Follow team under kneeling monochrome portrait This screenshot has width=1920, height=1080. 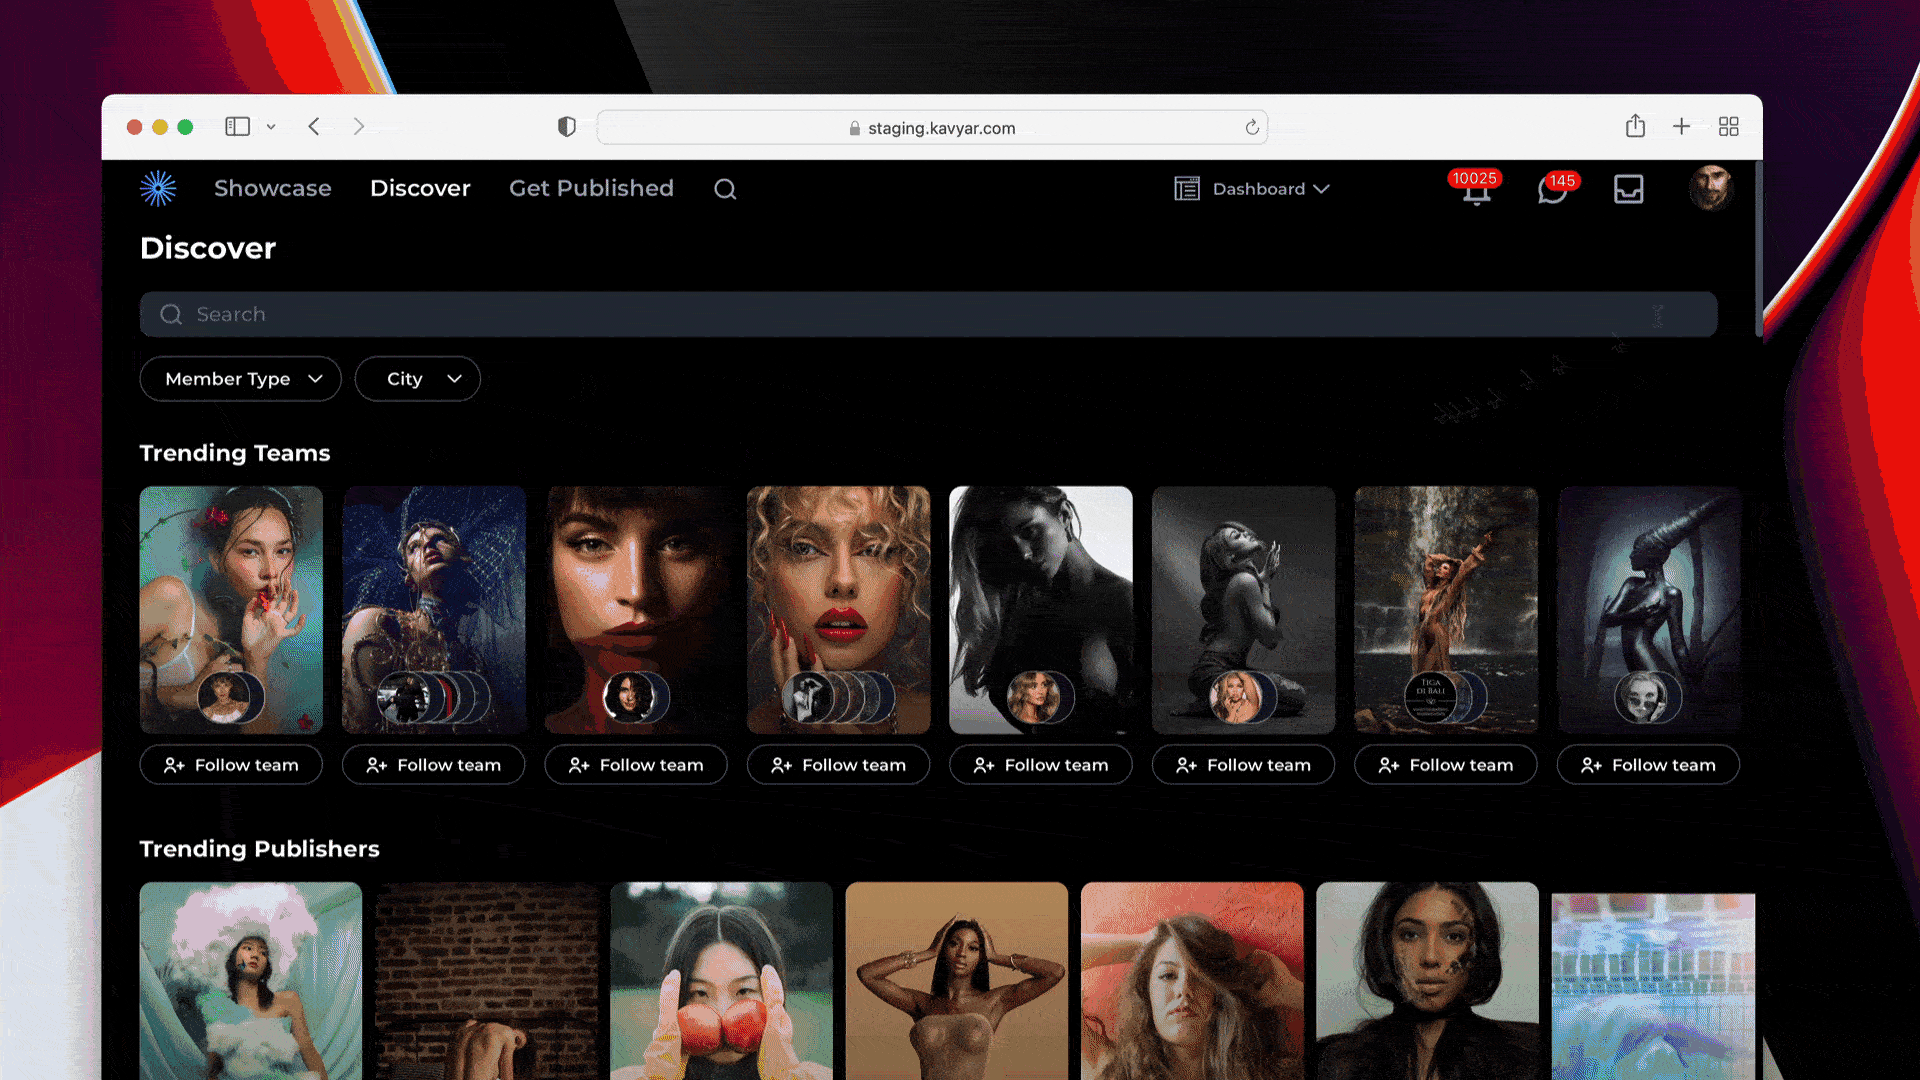click(1243, 765)
